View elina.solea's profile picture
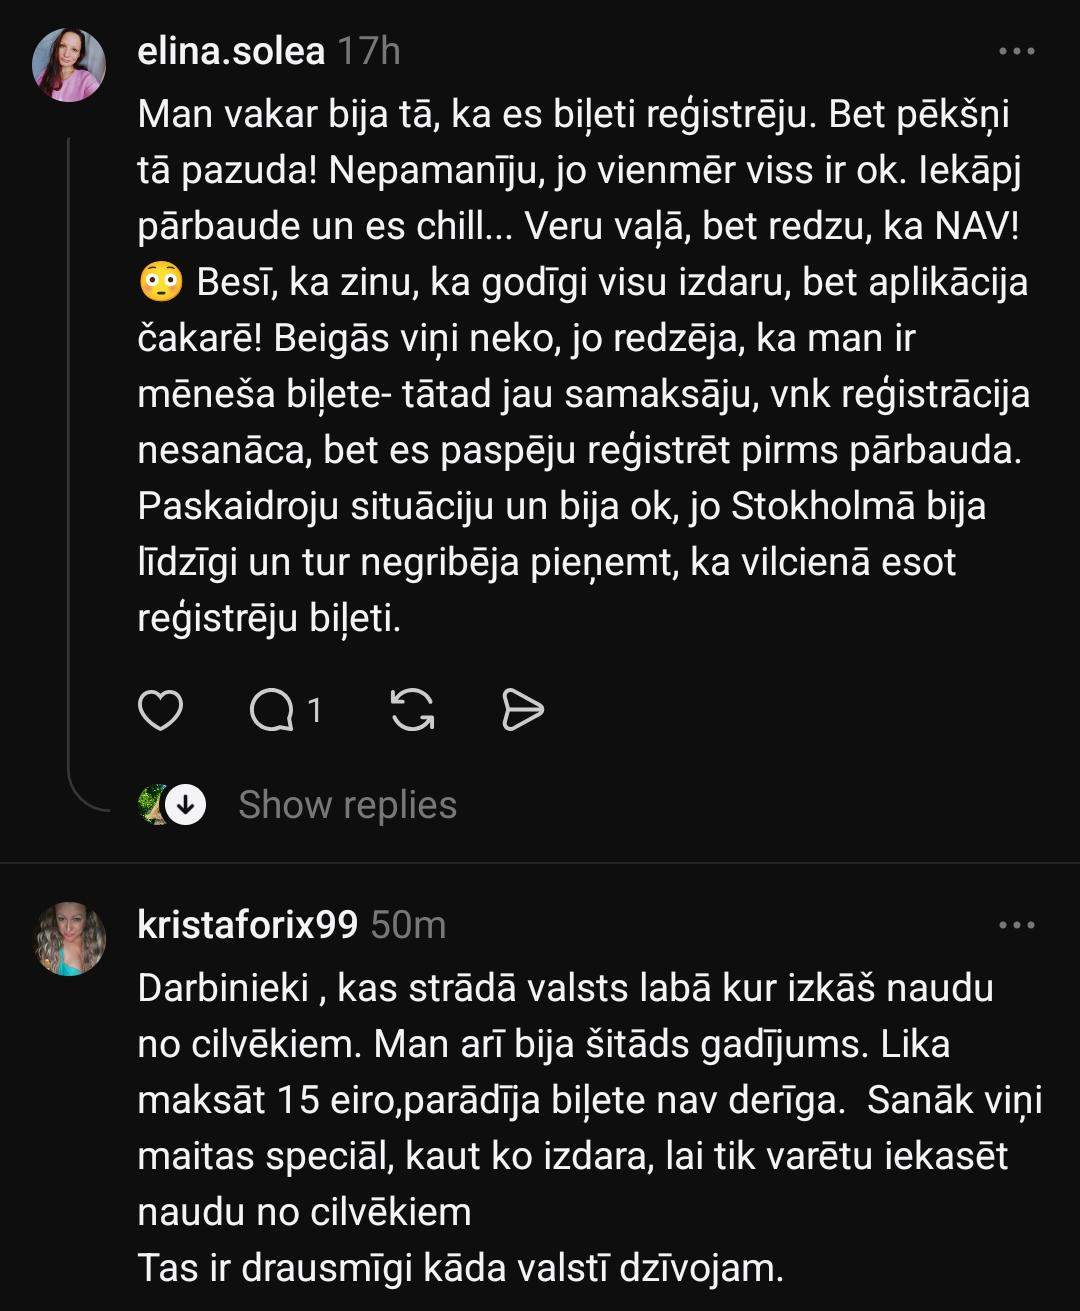Image resolution: width=1080 pixels, height=1311 pixels. point(69,65)
